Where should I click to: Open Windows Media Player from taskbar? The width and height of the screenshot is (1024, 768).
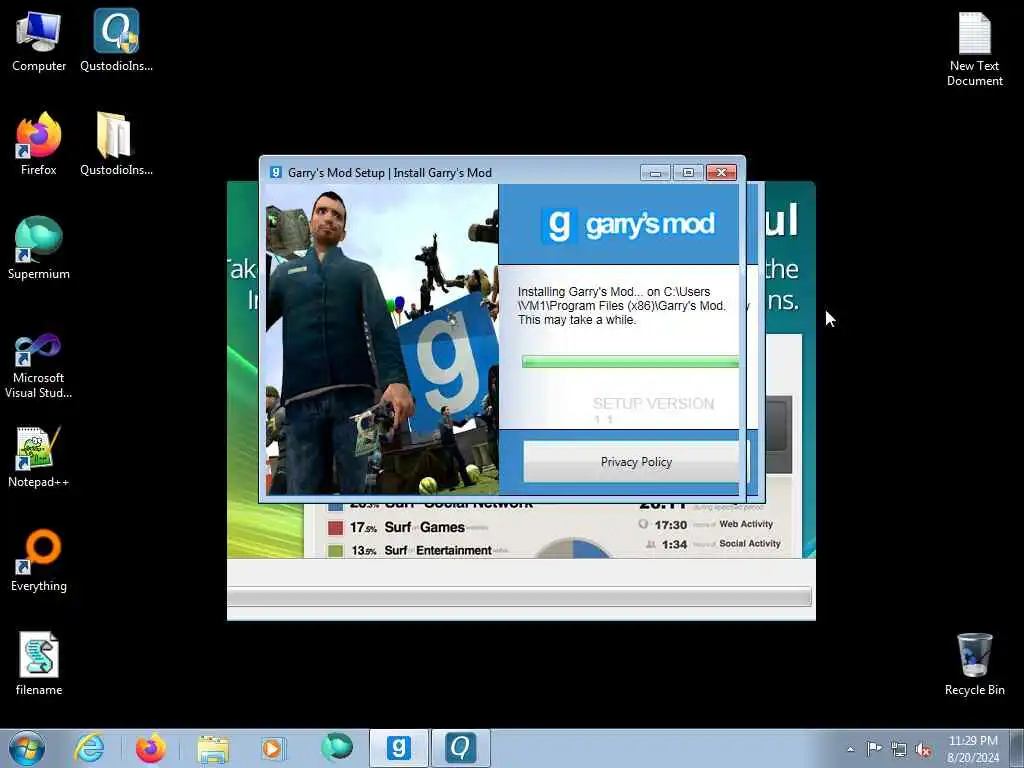click(x=273, y=748)
